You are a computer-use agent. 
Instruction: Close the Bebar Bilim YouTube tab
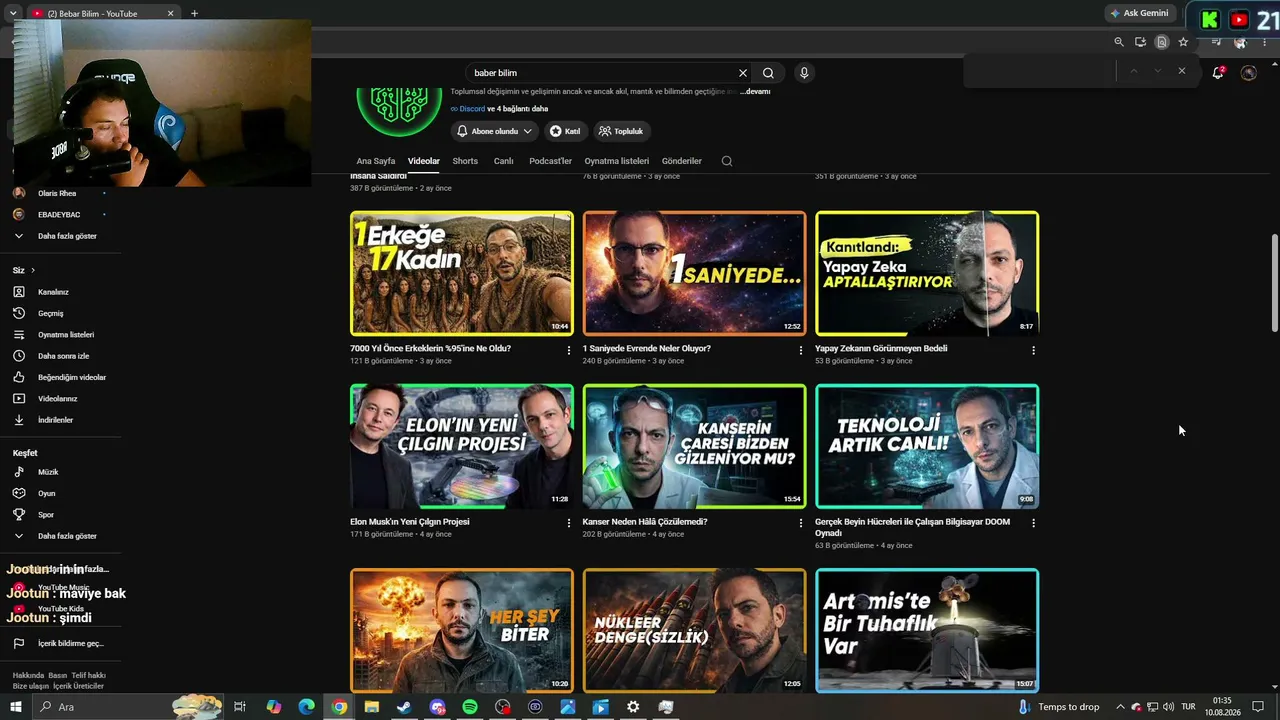(170, 13)
